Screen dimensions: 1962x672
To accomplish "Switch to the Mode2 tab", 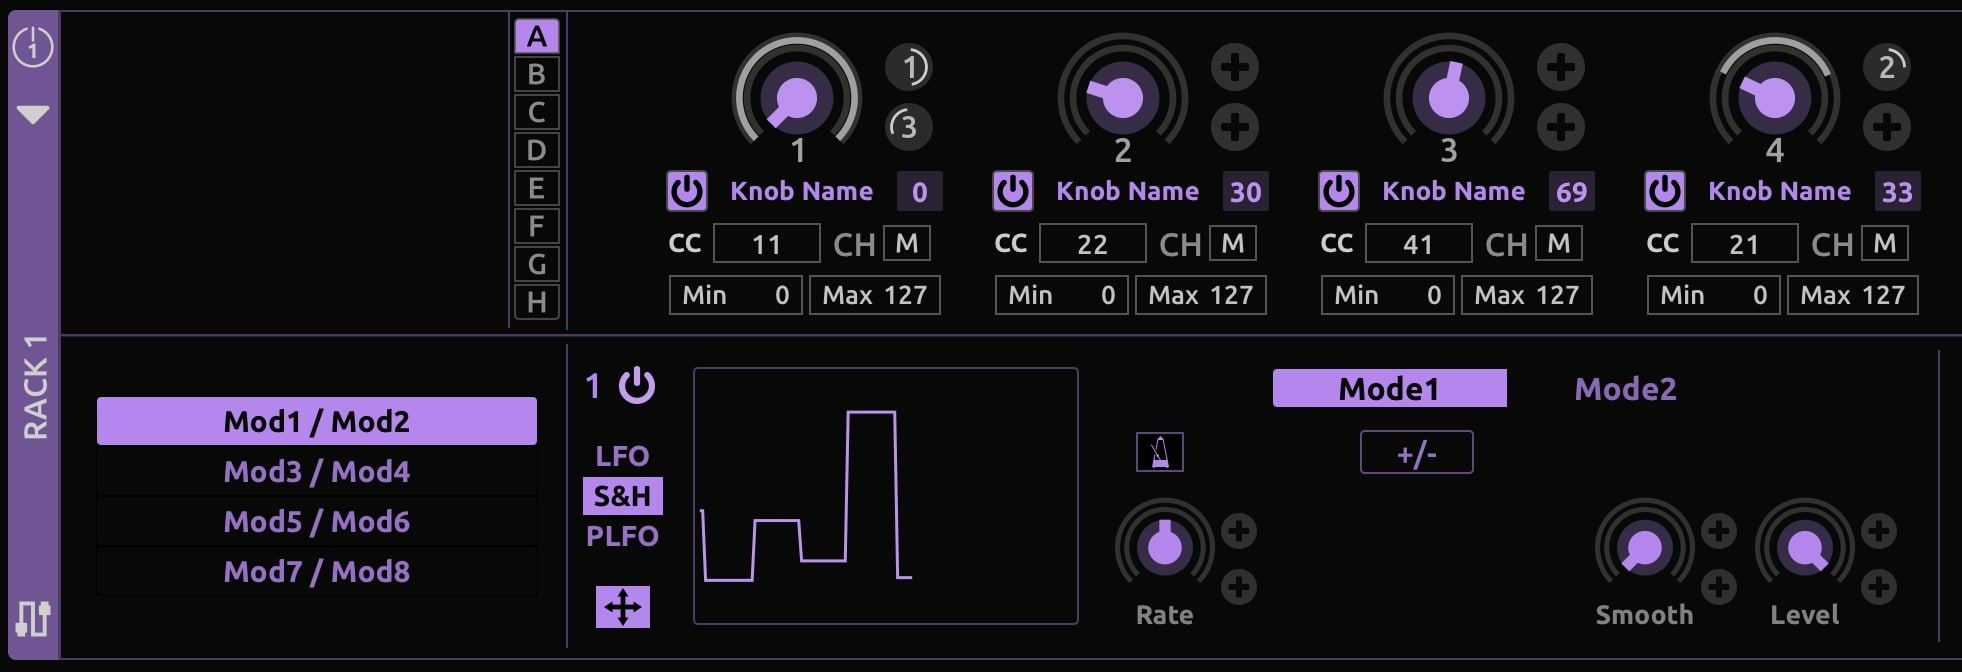I will [x=1624, y=389].
